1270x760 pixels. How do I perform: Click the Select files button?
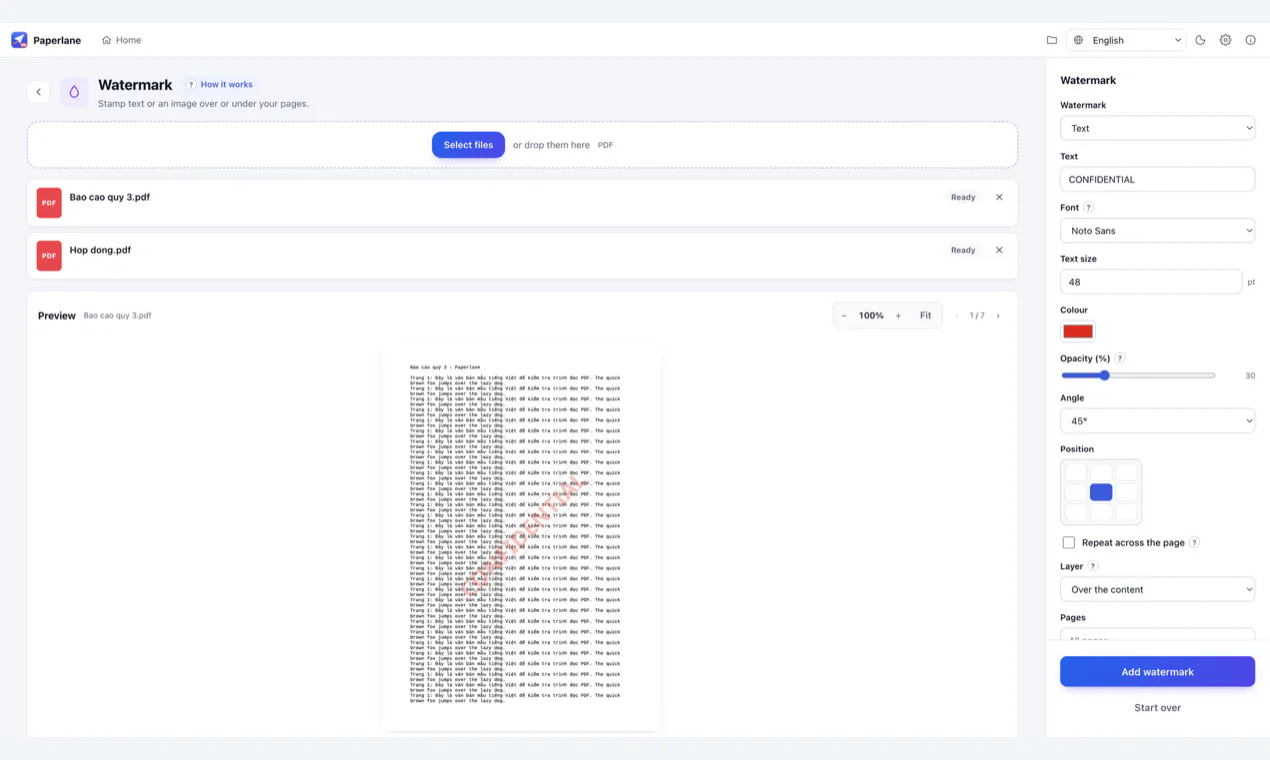pyautogui.click(x=468, y=145)
